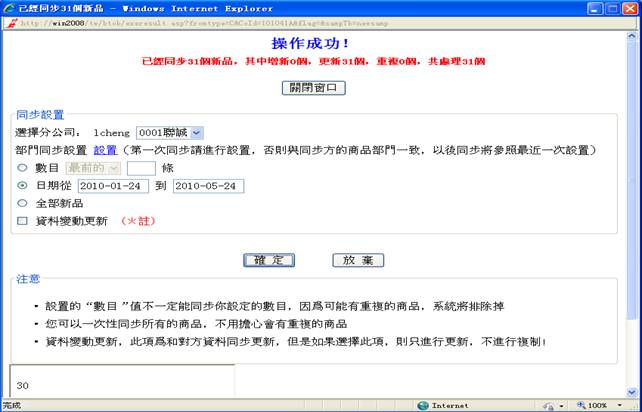Click the text area containing 30
The height and width of the screenshot is (412, 642).
click(122, 384)
